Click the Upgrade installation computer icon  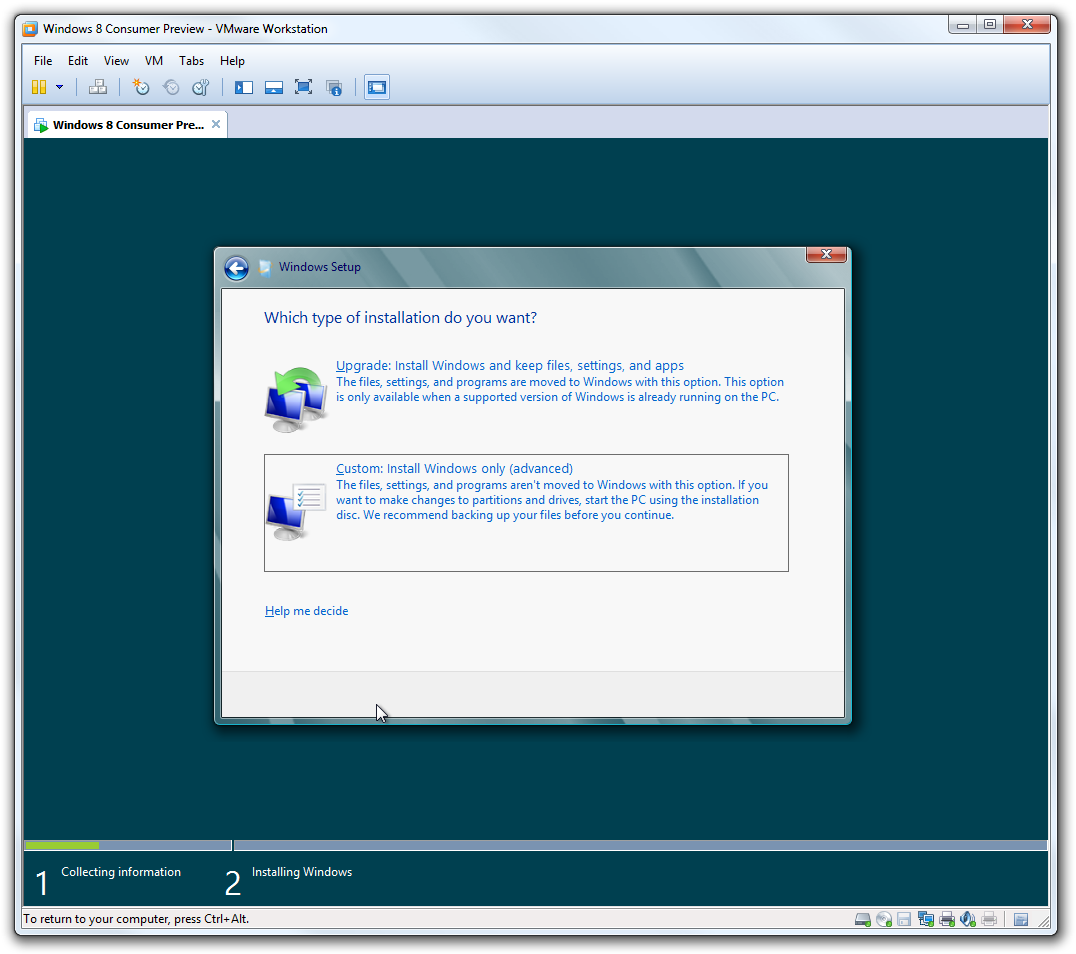coord(296,399)
